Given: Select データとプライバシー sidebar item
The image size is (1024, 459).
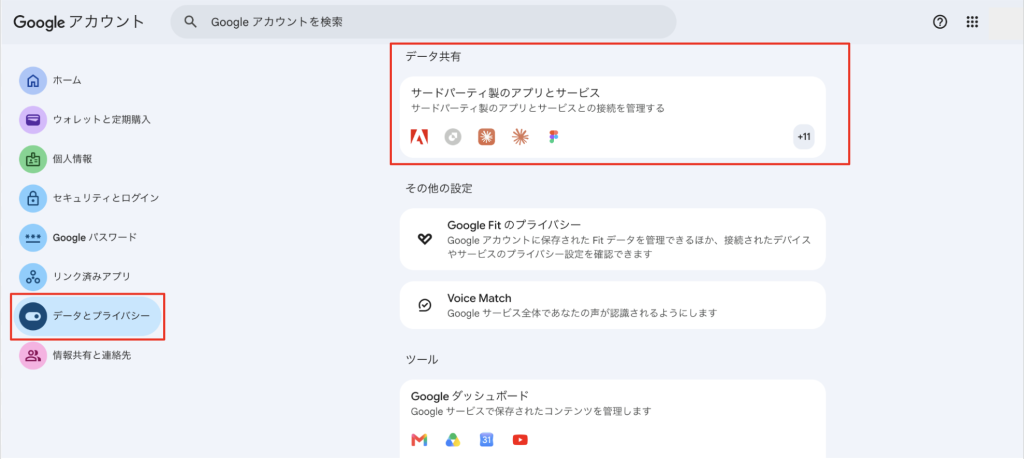Looking at the screenshot, I should tap(88, 317).
